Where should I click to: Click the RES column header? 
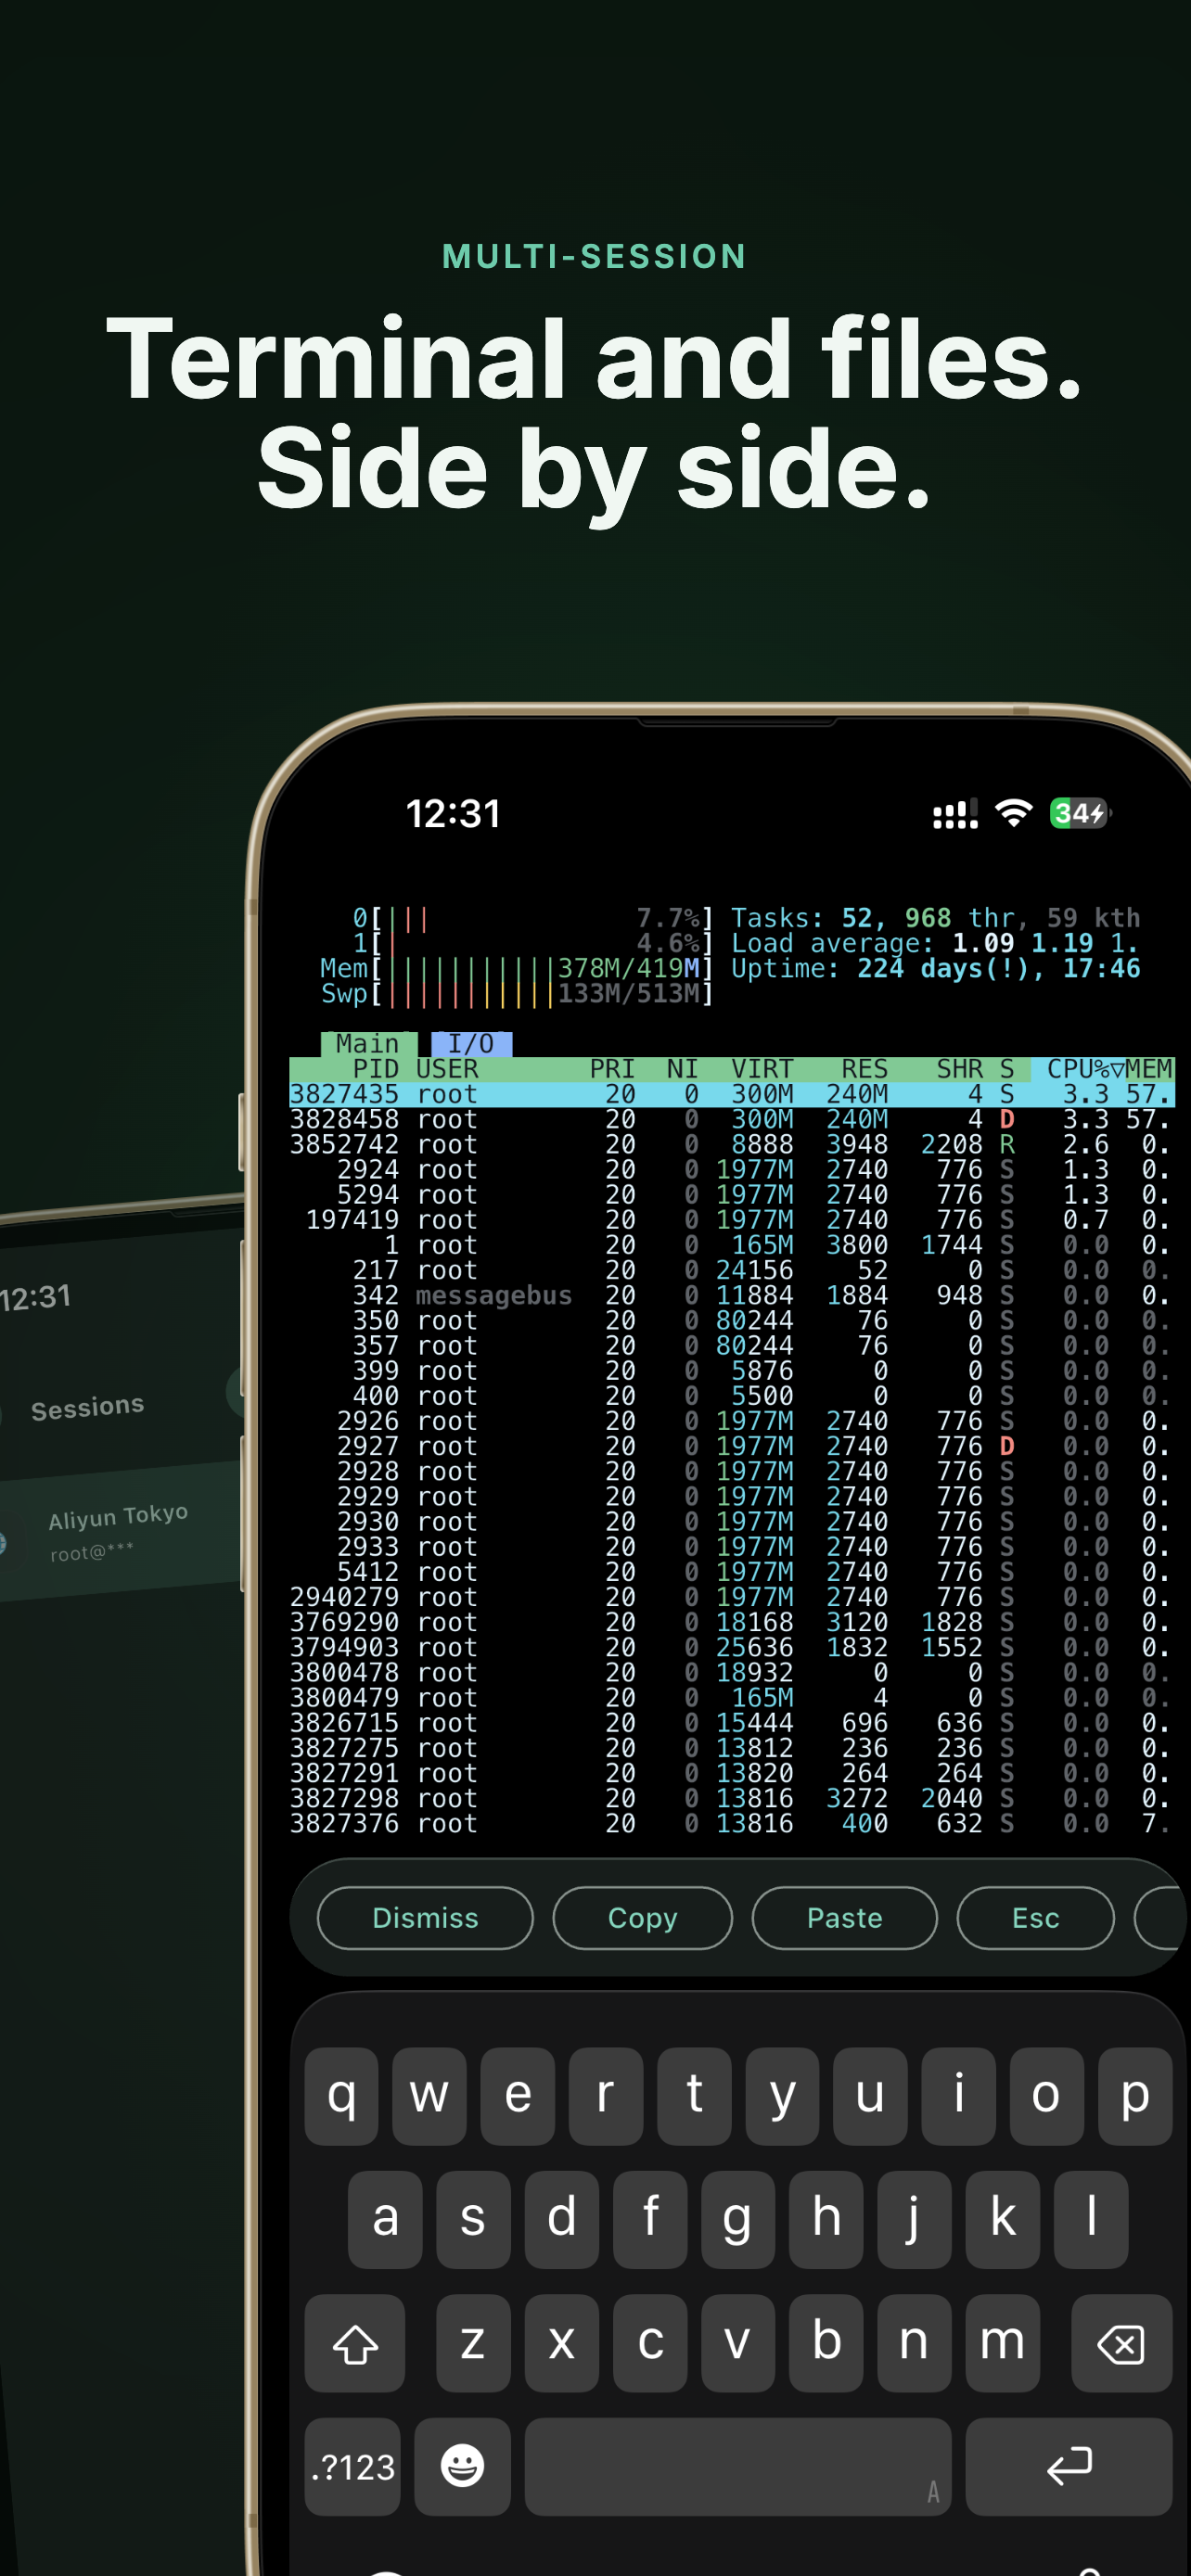coord(864,1069)
